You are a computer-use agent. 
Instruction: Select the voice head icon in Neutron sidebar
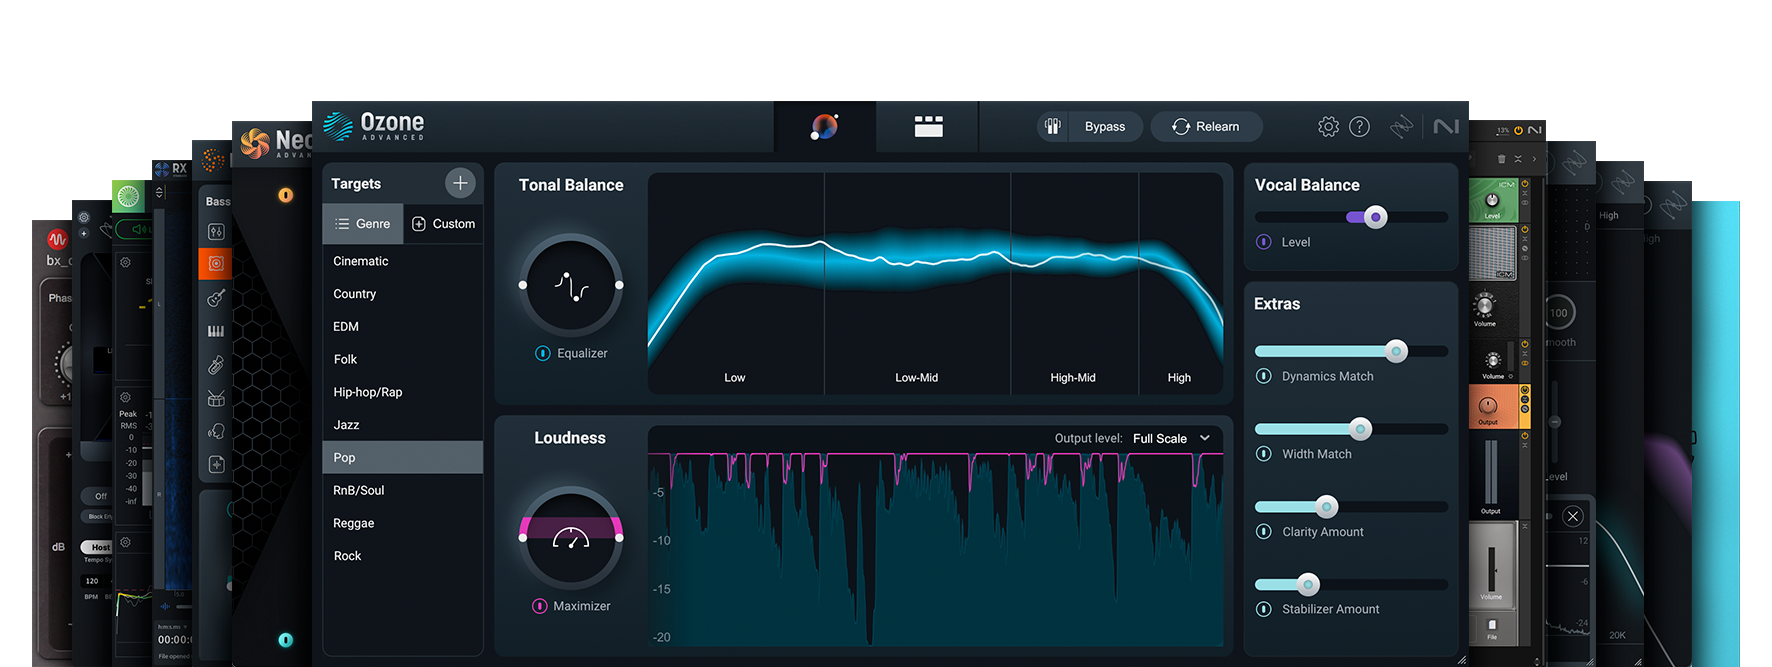click(216, 431)
